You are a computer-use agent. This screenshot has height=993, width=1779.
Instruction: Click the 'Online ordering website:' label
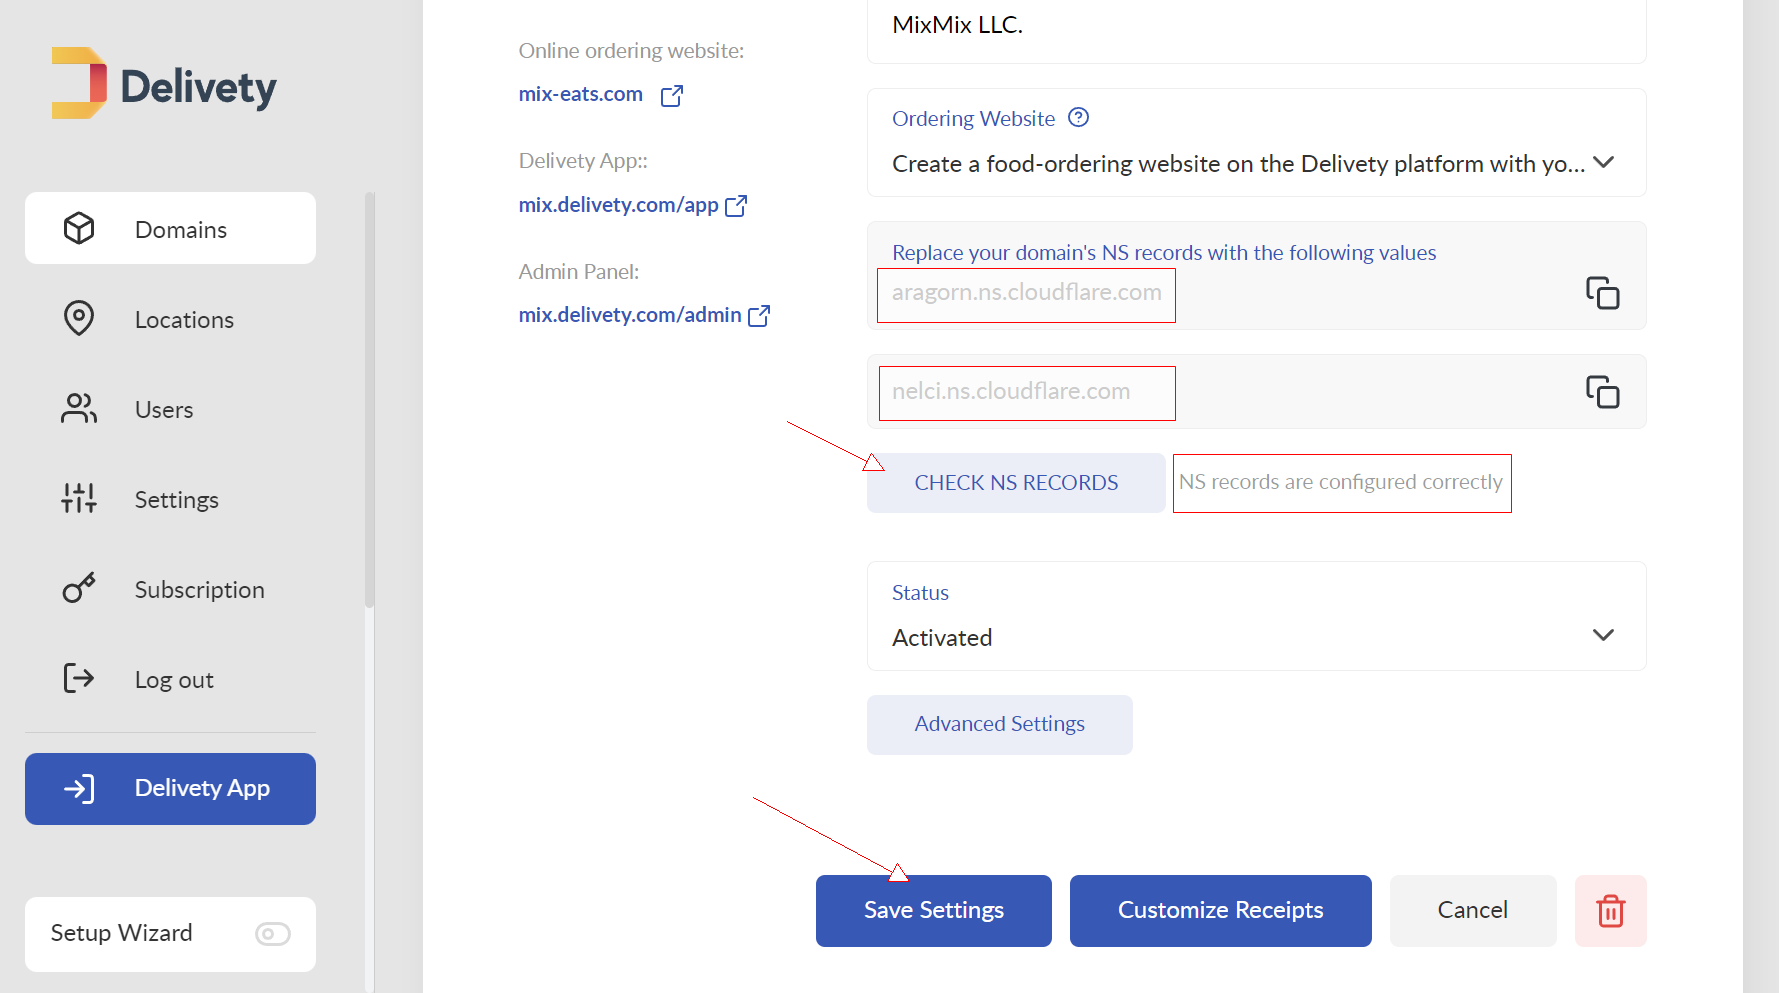(631, 51)
